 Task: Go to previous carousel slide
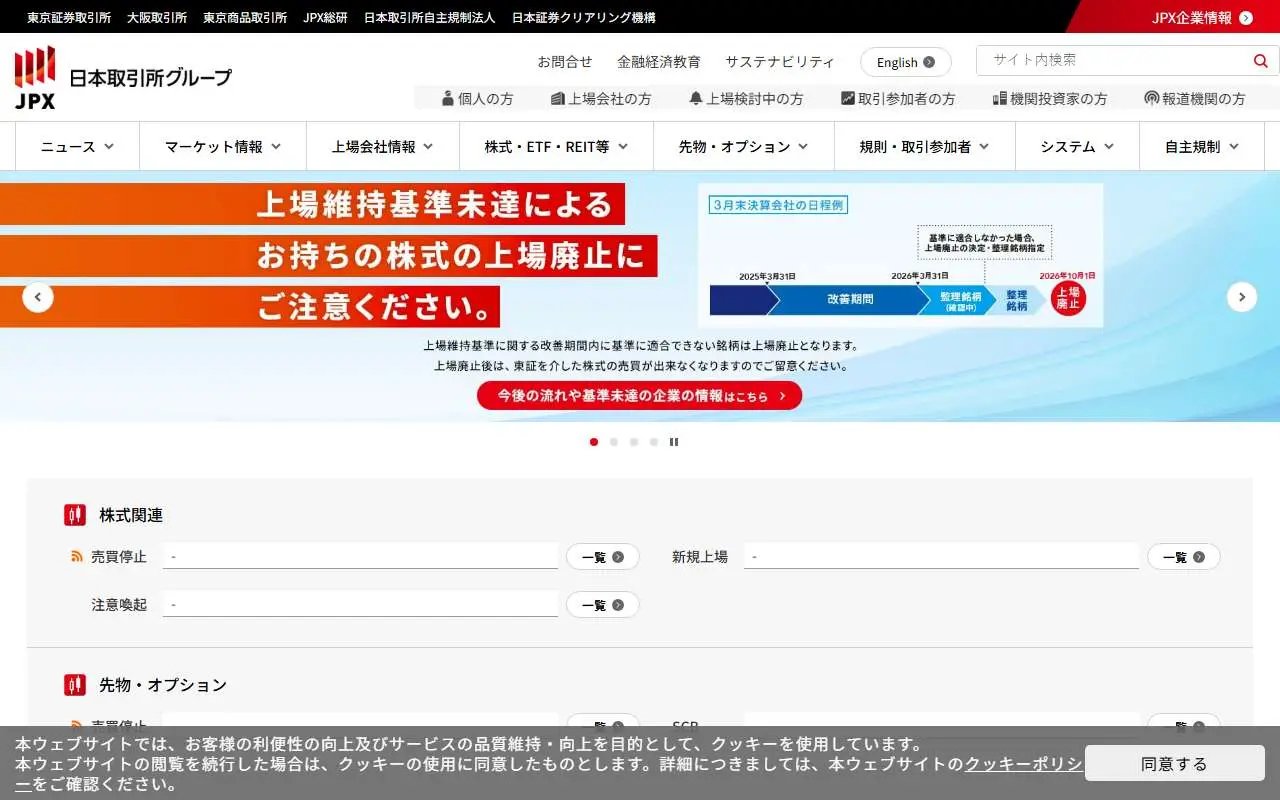pos(38,297)
